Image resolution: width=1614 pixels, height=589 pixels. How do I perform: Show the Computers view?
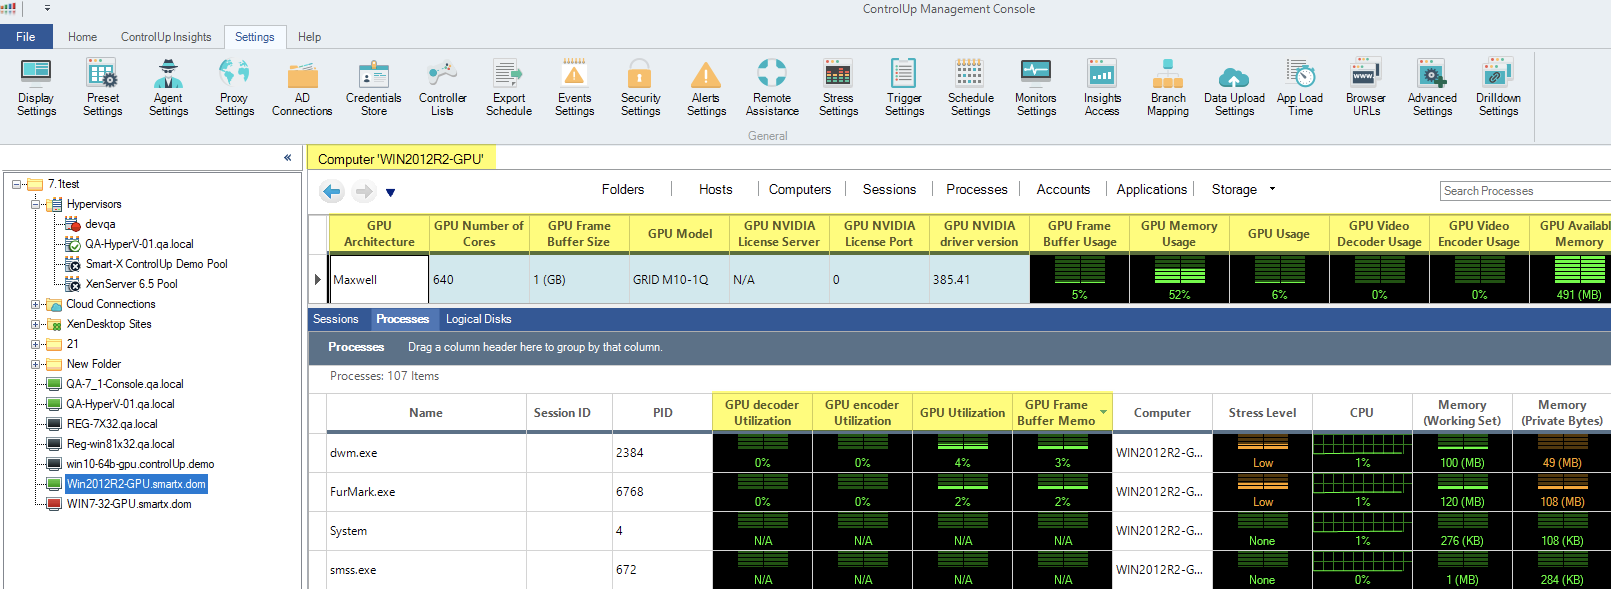[x=800, y=189]
